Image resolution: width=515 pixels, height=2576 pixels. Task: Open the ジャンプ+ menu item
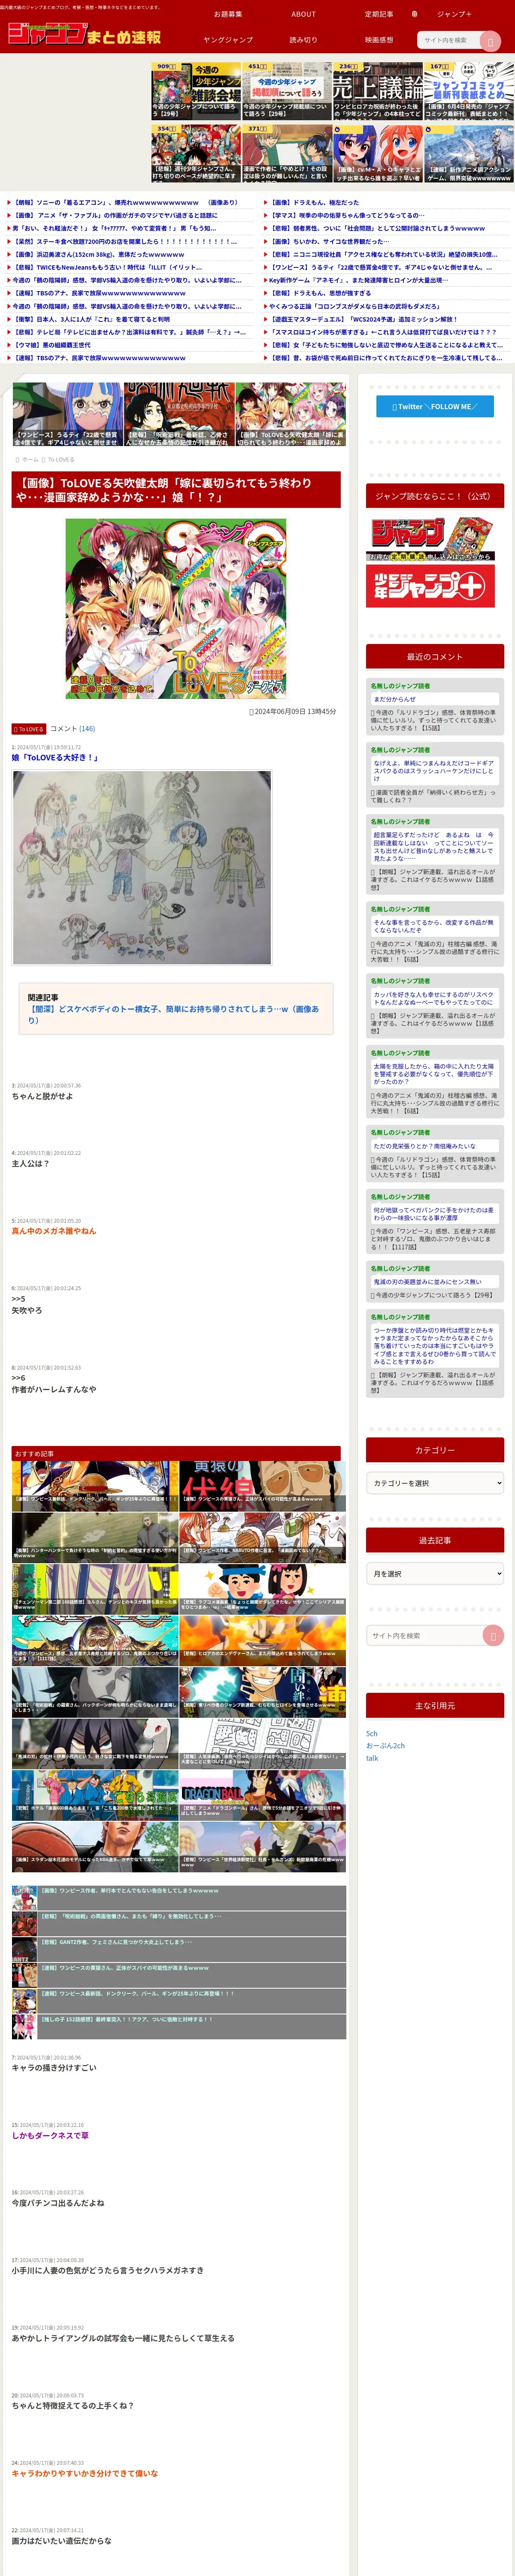tap(454, 14)
